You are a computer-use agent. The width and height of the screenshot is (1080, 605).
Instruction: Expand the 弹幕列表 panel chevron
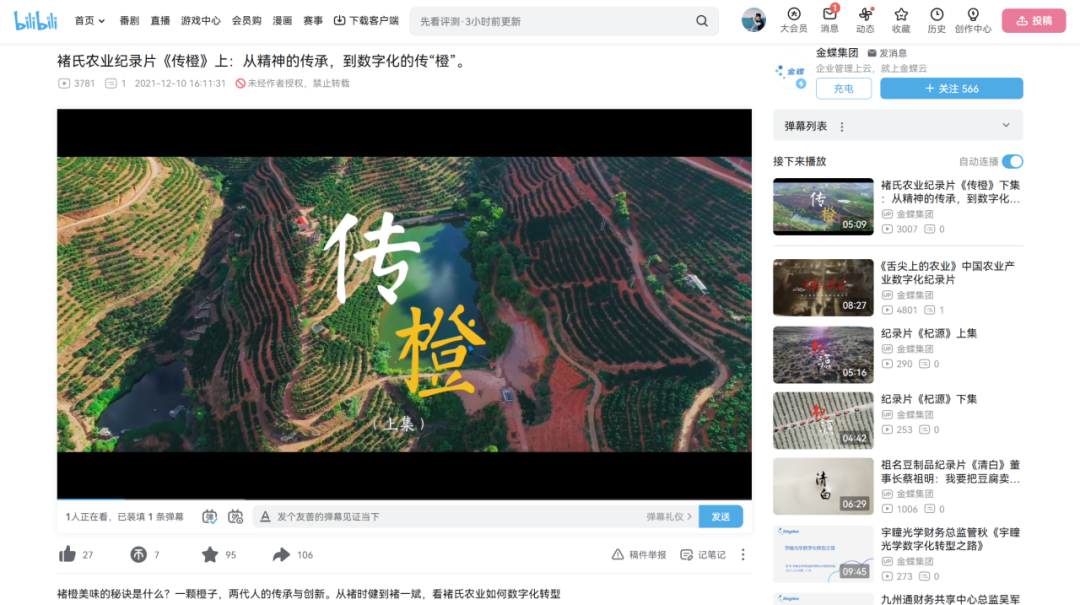pos(1006,125)
